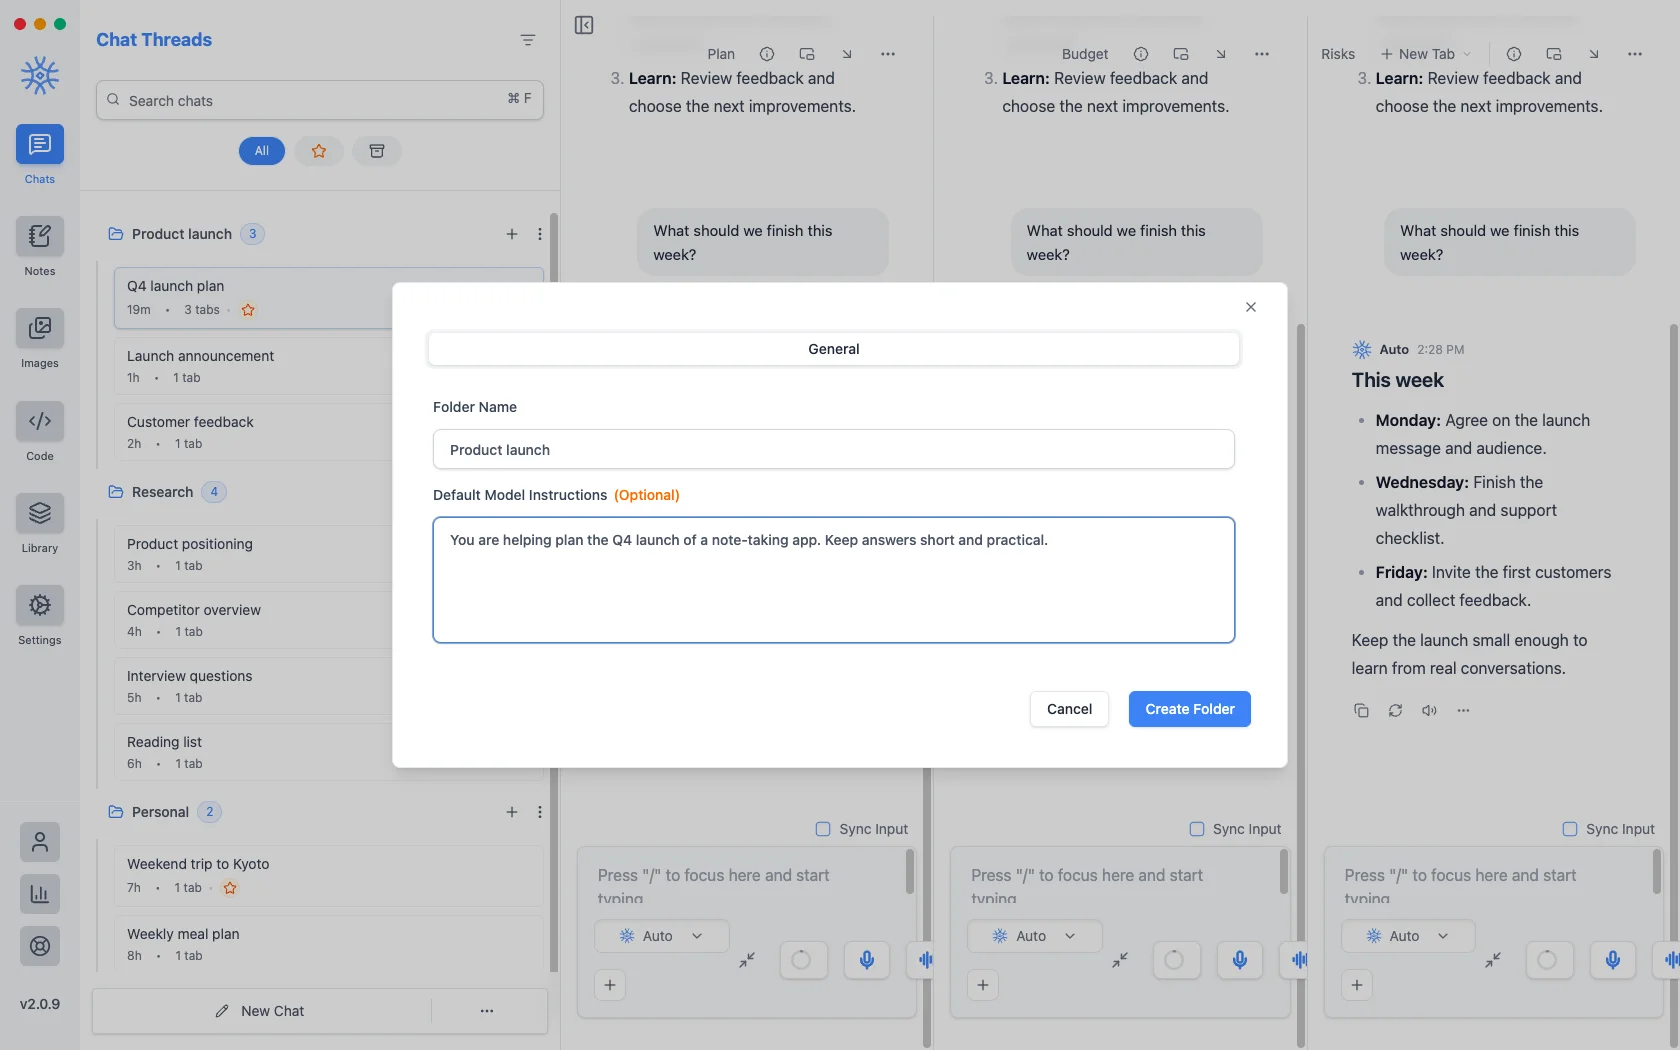Open Settings from the sidebar

tap(40, 606)
